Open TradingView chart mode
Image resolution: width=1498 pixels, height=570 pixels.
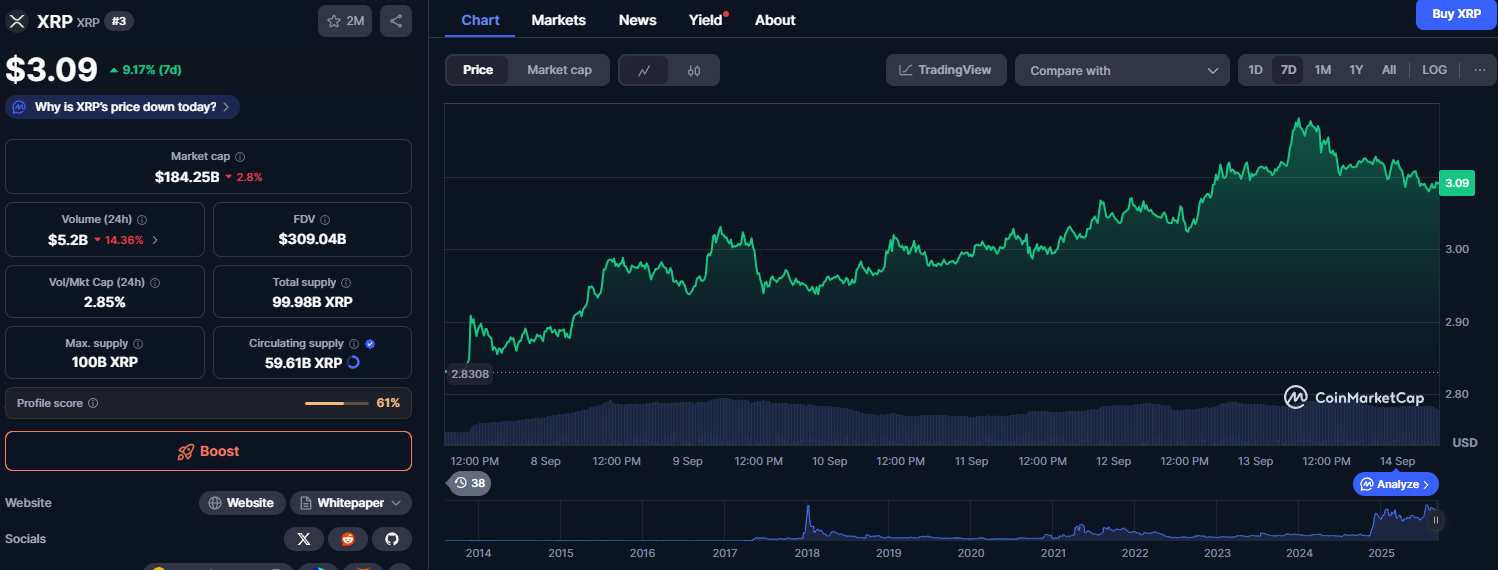click(x=946, y=70)
